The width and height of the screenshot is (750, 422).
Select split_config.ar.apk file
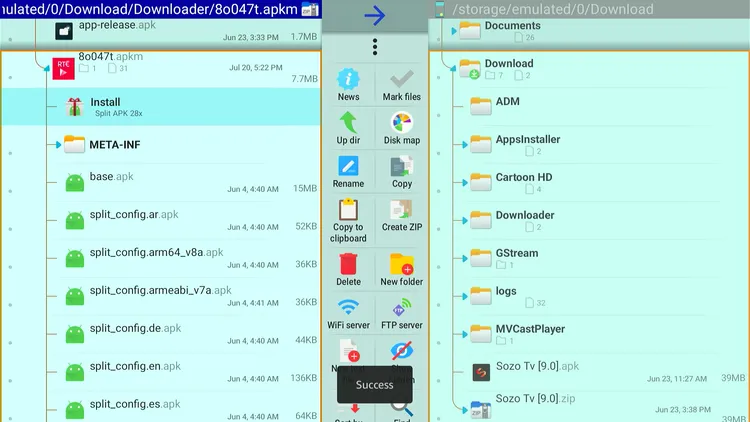click(x=161, y=220)
